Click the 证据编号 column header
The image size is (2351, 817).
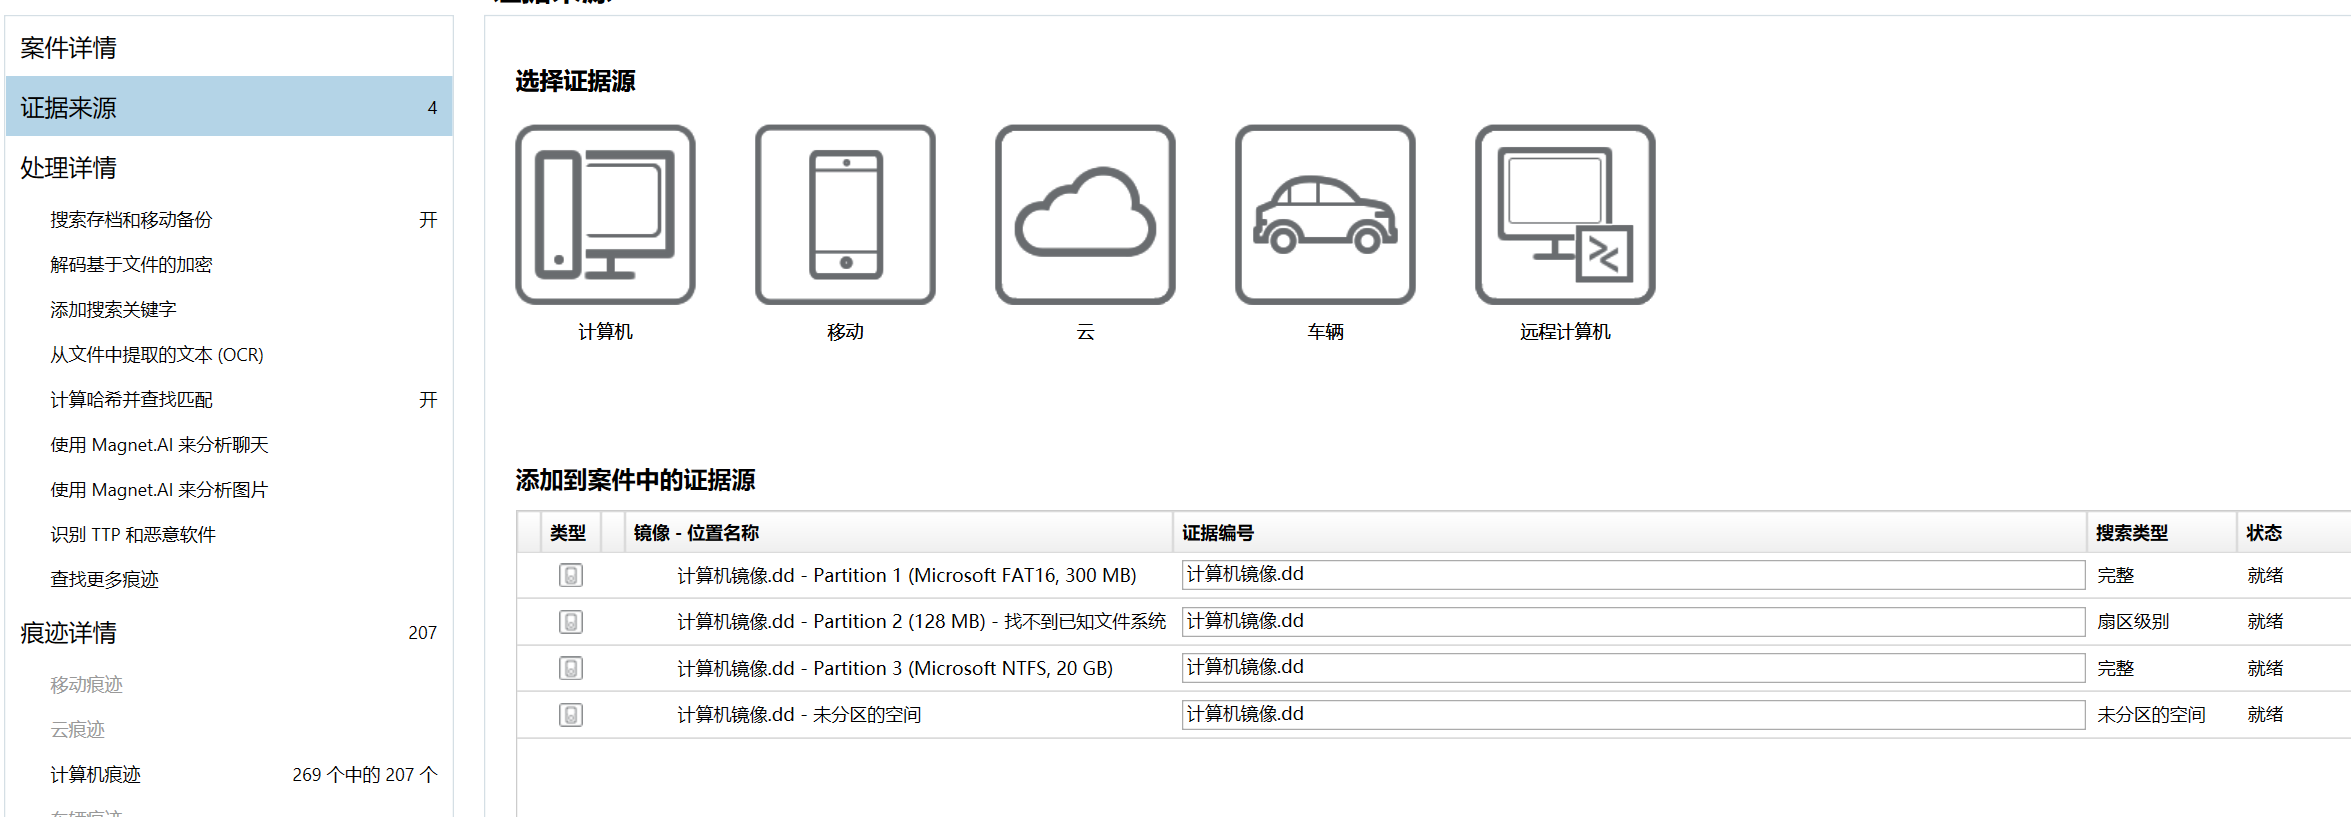[x=1630, y=533]
